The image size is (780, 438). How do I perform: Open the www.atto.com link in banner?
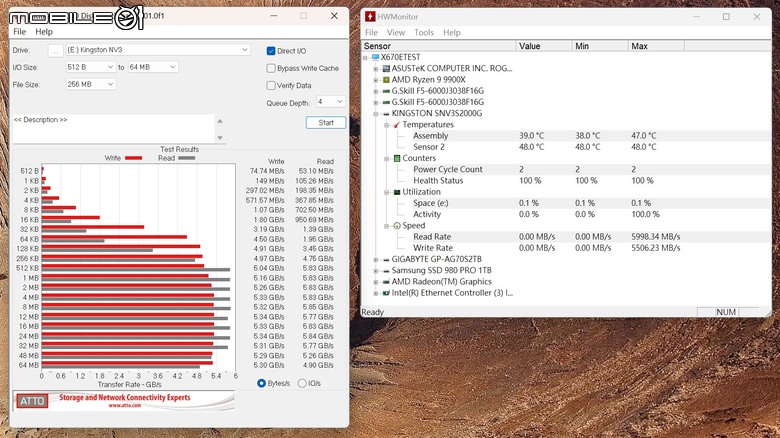click(124, 406)
